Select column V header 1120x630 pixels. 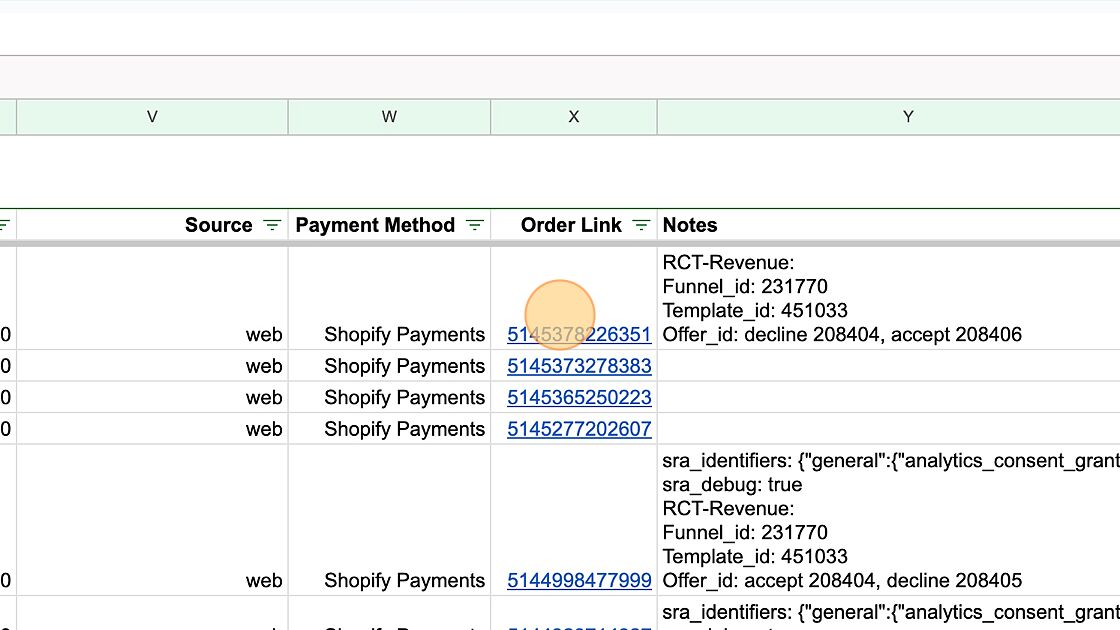click(152, 117)
